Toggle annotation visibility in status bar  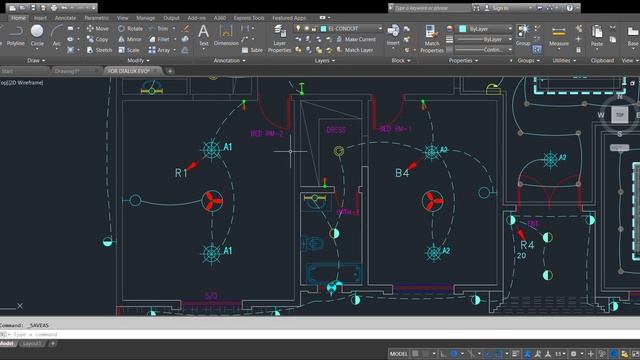click(x=527, y=353)
